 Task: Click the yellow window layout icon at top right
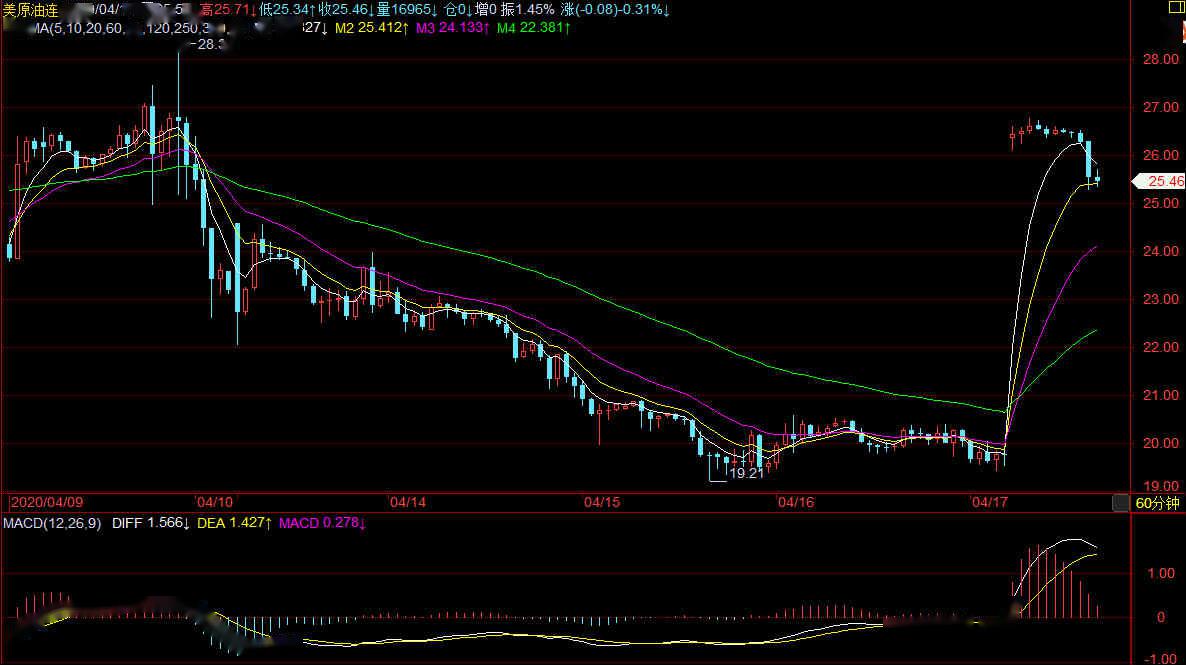coord(1177,7)
